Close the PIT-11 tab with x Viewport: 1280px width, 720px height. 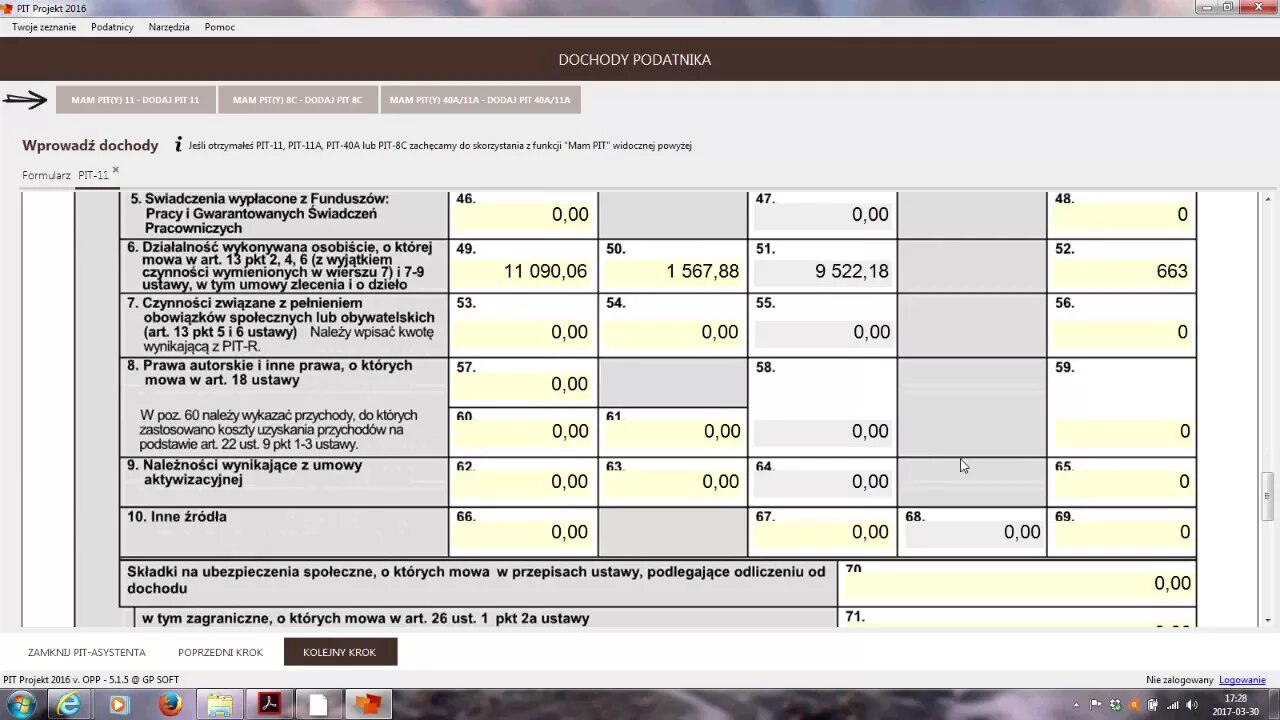(115, 170)
